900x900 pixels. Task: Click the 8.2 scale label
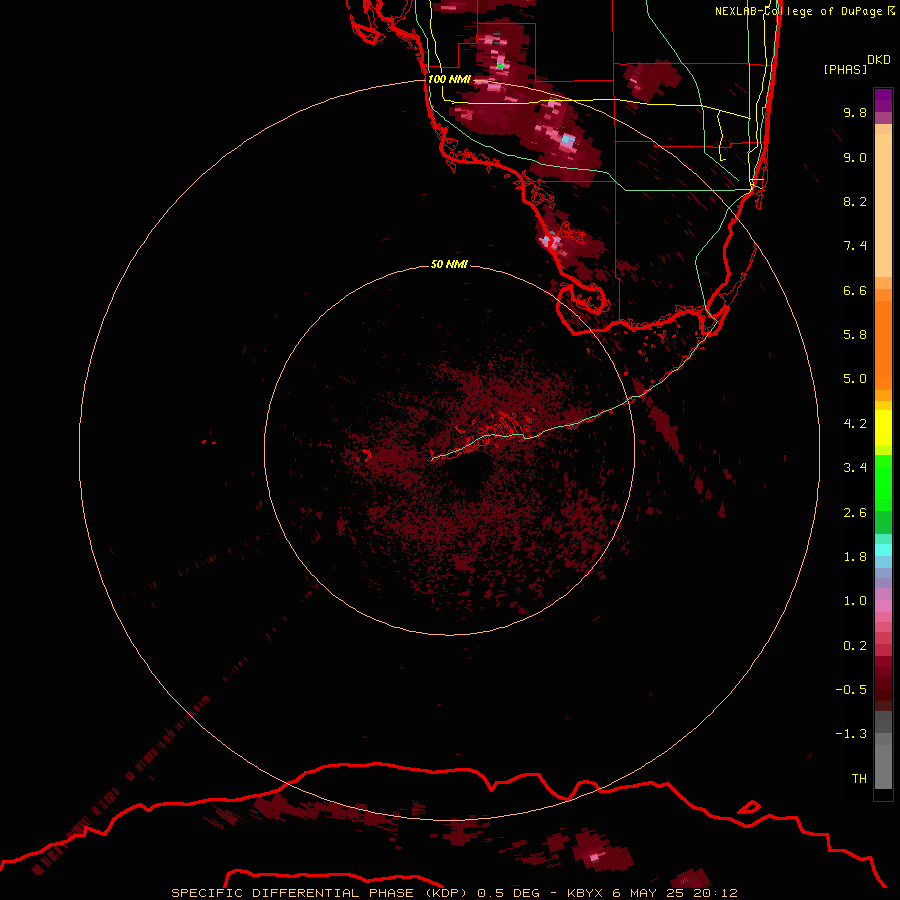click(855, 201)
